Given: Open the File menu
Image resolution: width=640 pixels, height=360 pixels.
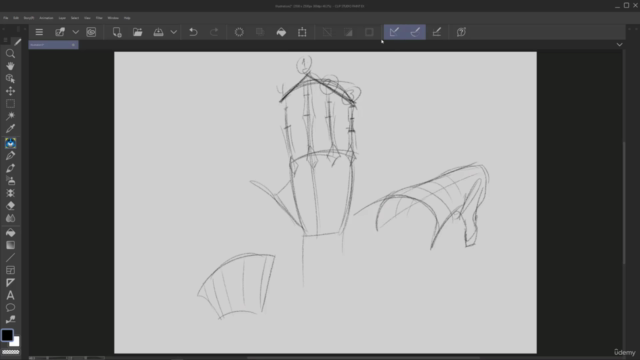Looking at the screenshot, I should 6,18.
